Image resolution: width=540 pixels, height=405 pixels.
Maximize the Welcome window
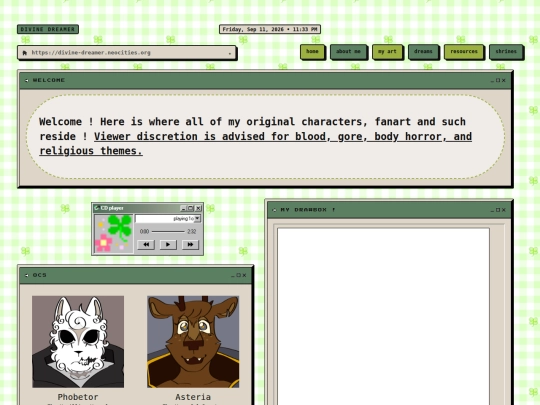[x=498, y=80]
